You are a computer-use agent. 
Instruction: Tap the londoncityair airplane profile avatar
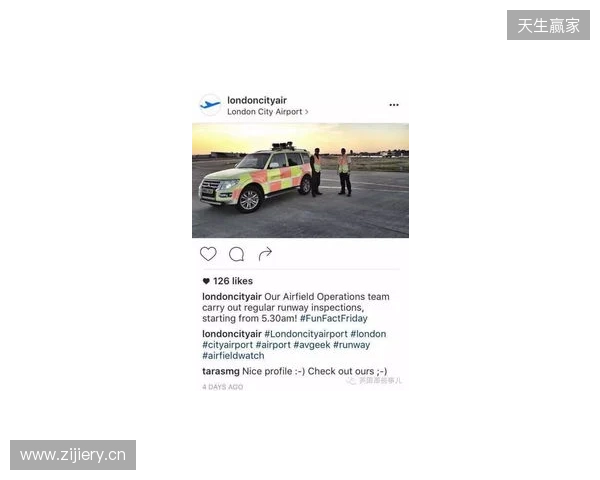pos(210,105)
